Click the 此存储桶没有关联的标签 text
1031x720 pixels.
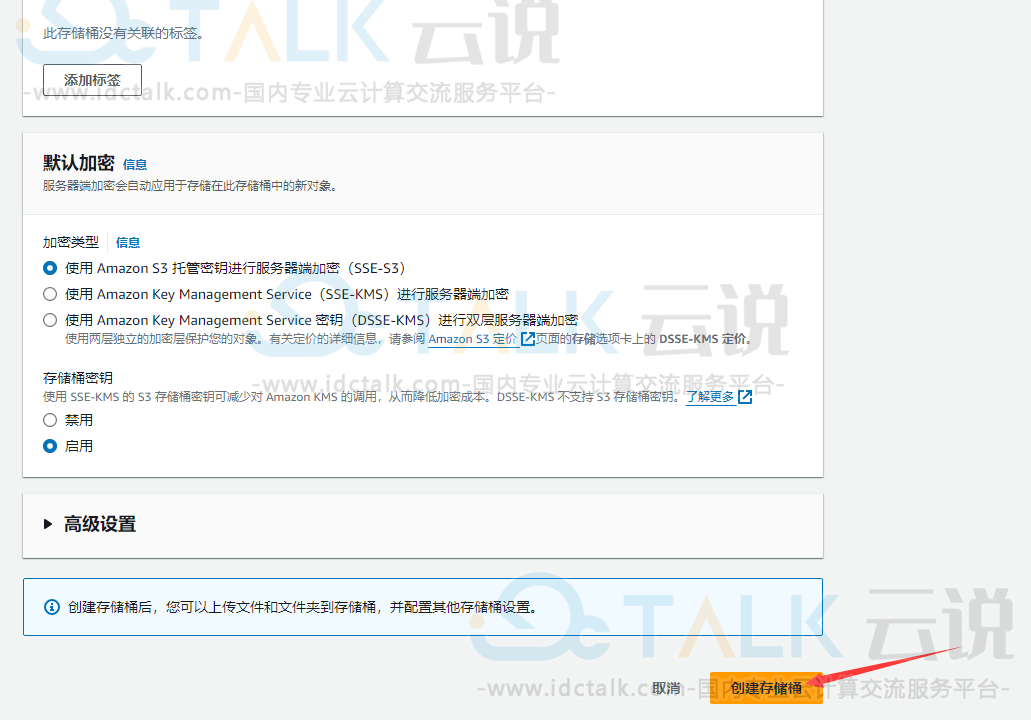pos(124,34)
